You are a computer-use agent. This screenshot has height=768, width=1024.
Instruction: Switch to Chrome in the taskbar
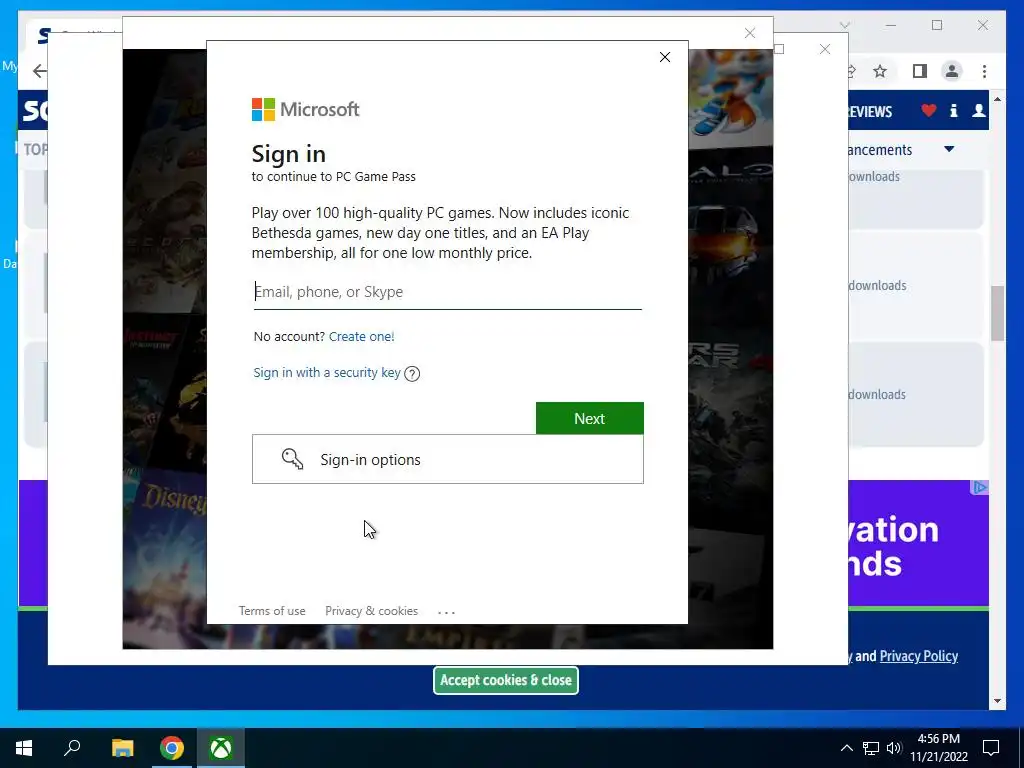[172, 748]
